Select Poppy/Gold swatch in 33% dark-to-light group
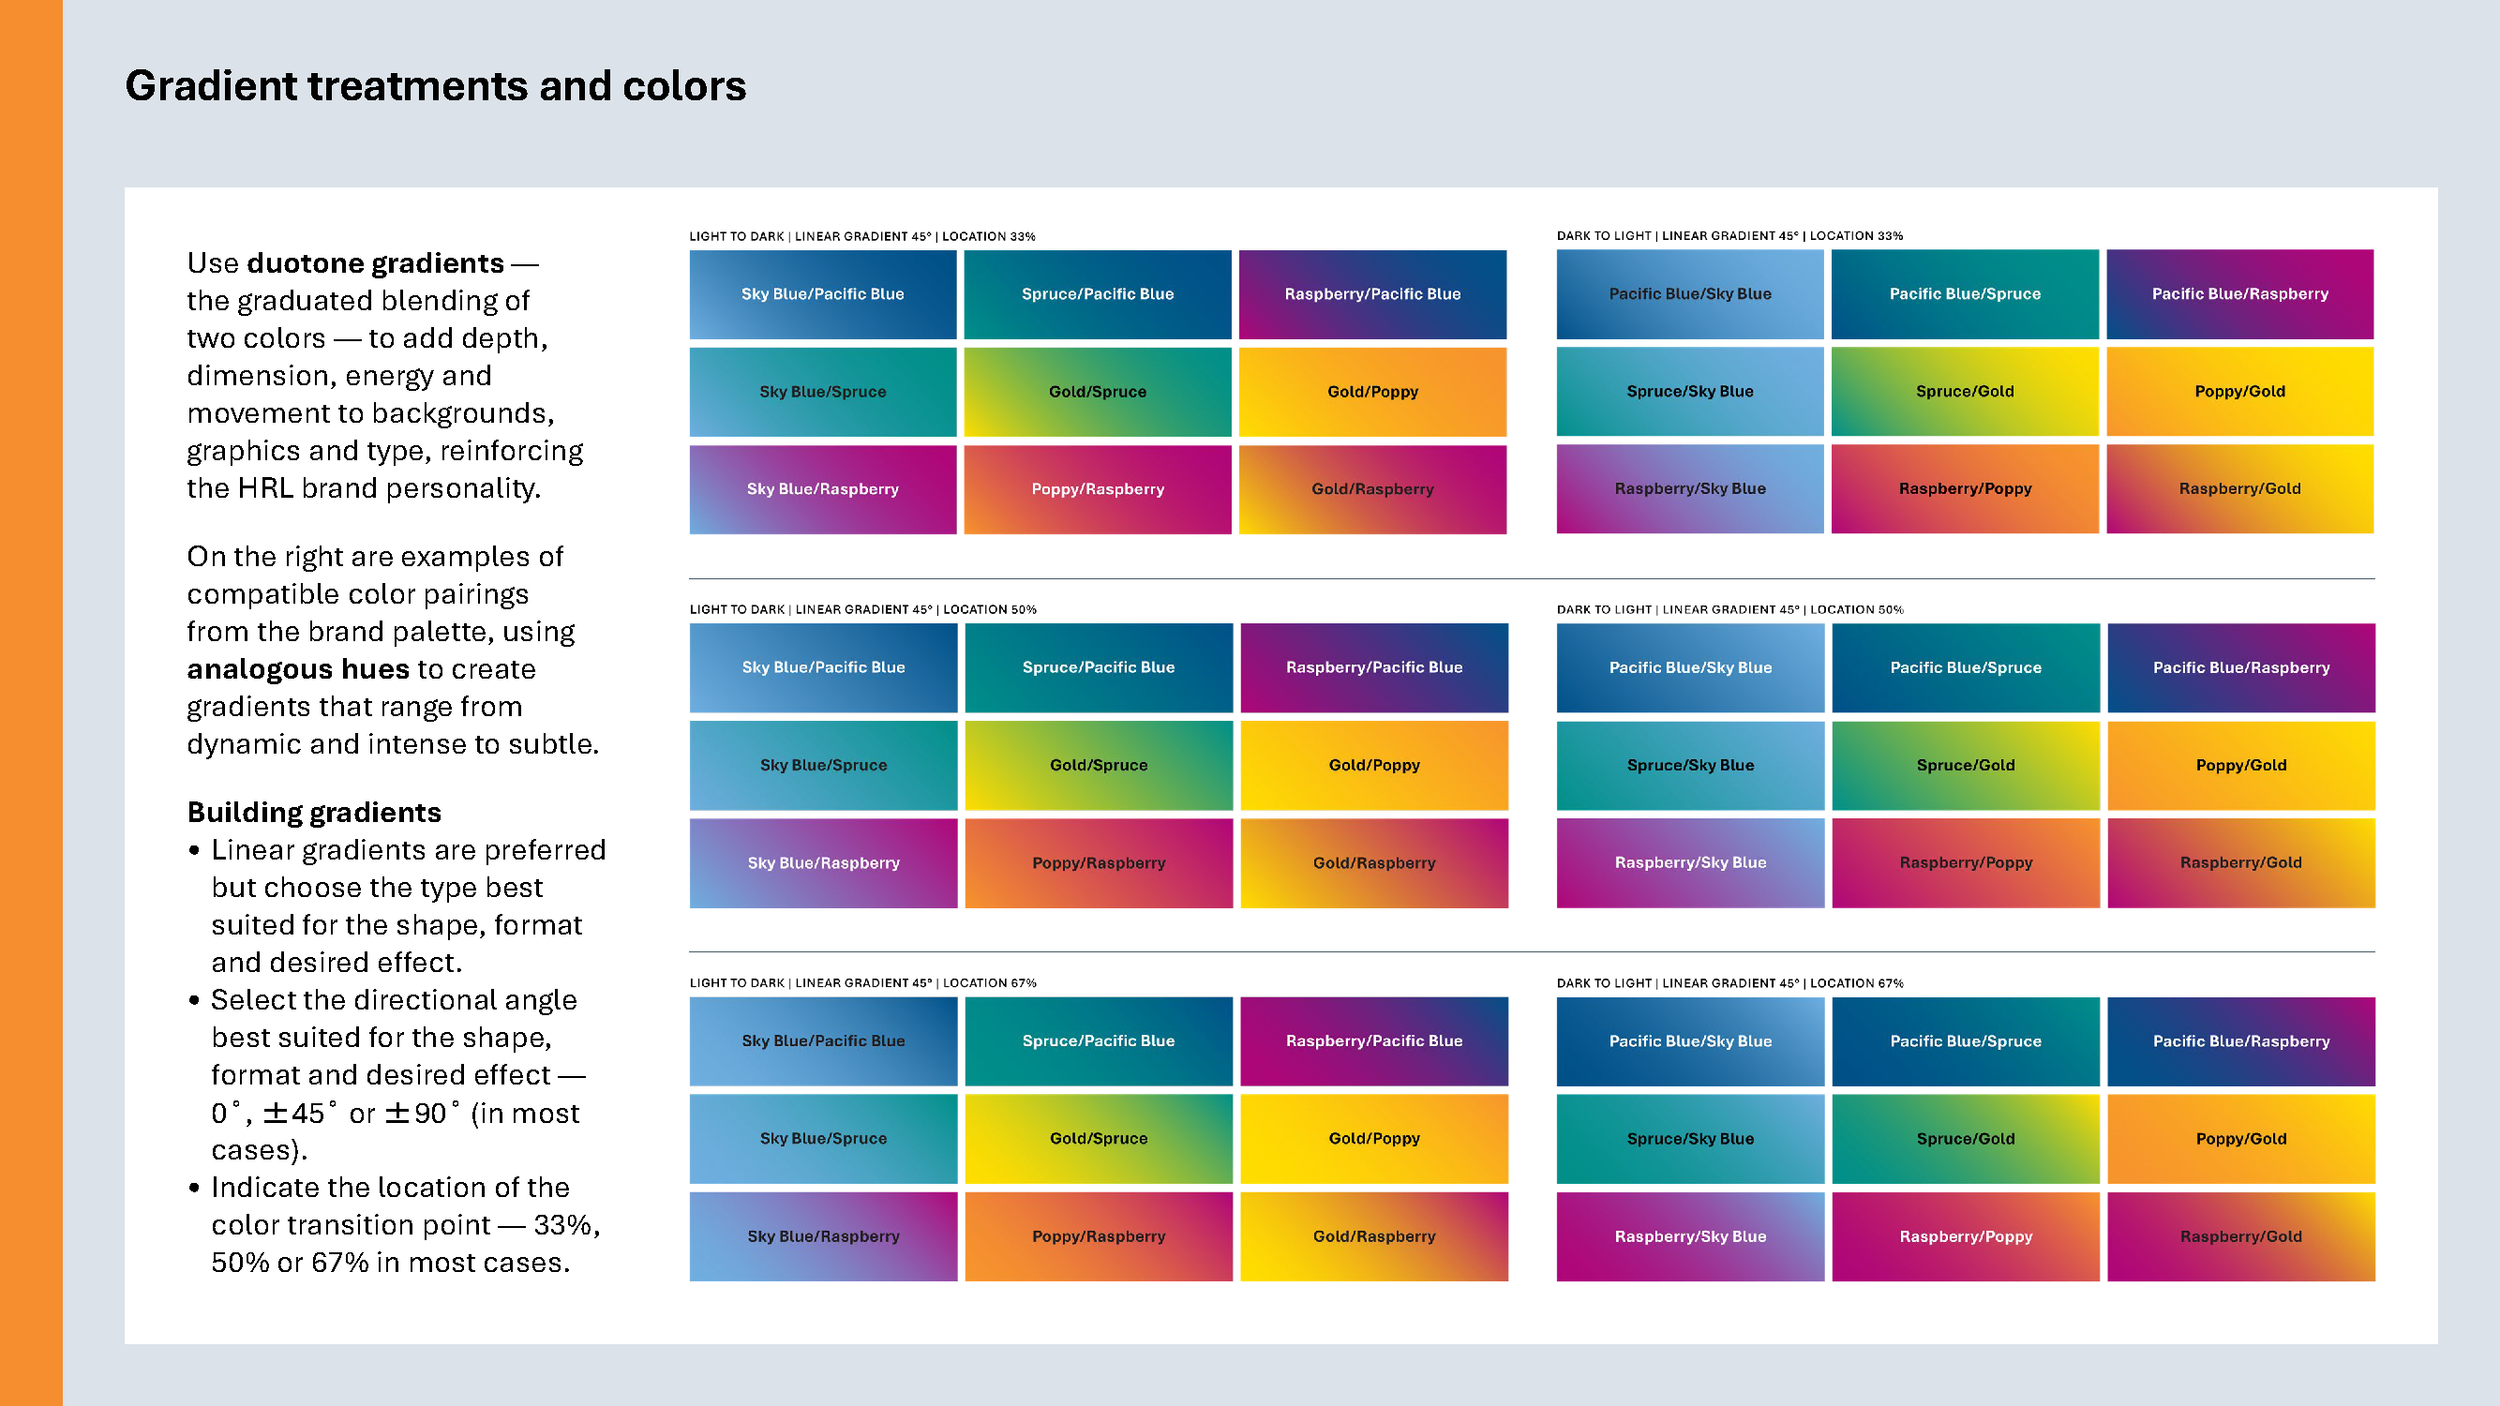 [2239, 391]
